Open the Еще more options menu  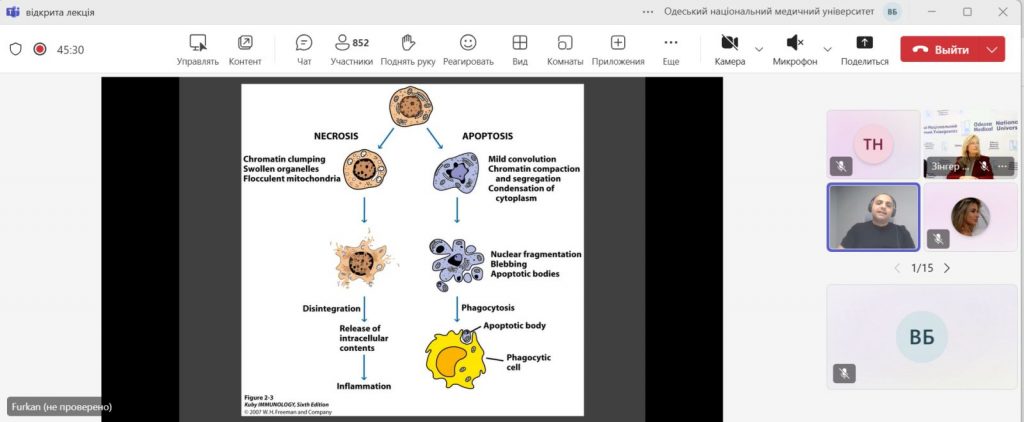click(671, 49)
